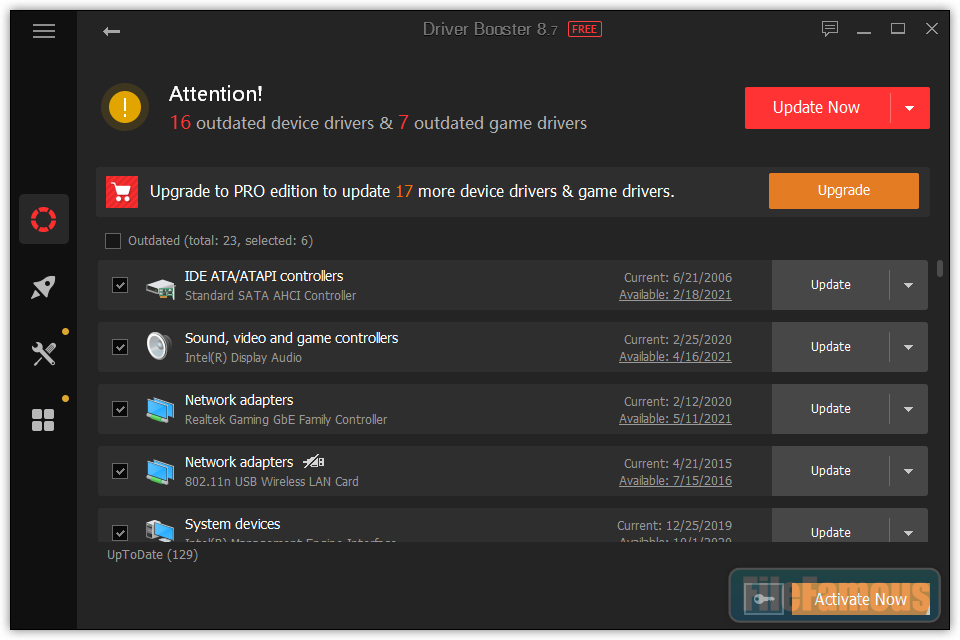960x640 pixels.
Task: Expand the UpToDate (129) section
Action: [x=152, y=555]
